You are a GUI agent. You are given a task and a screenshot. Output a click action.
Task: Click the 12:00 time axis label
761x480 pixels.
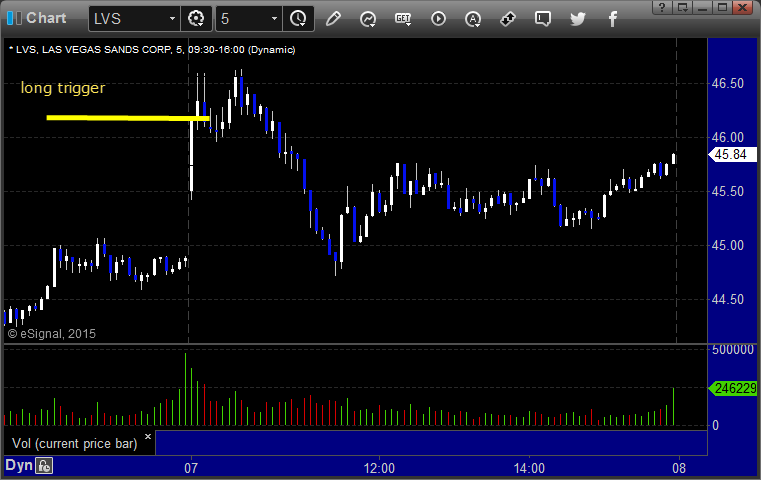pos(379,468)
